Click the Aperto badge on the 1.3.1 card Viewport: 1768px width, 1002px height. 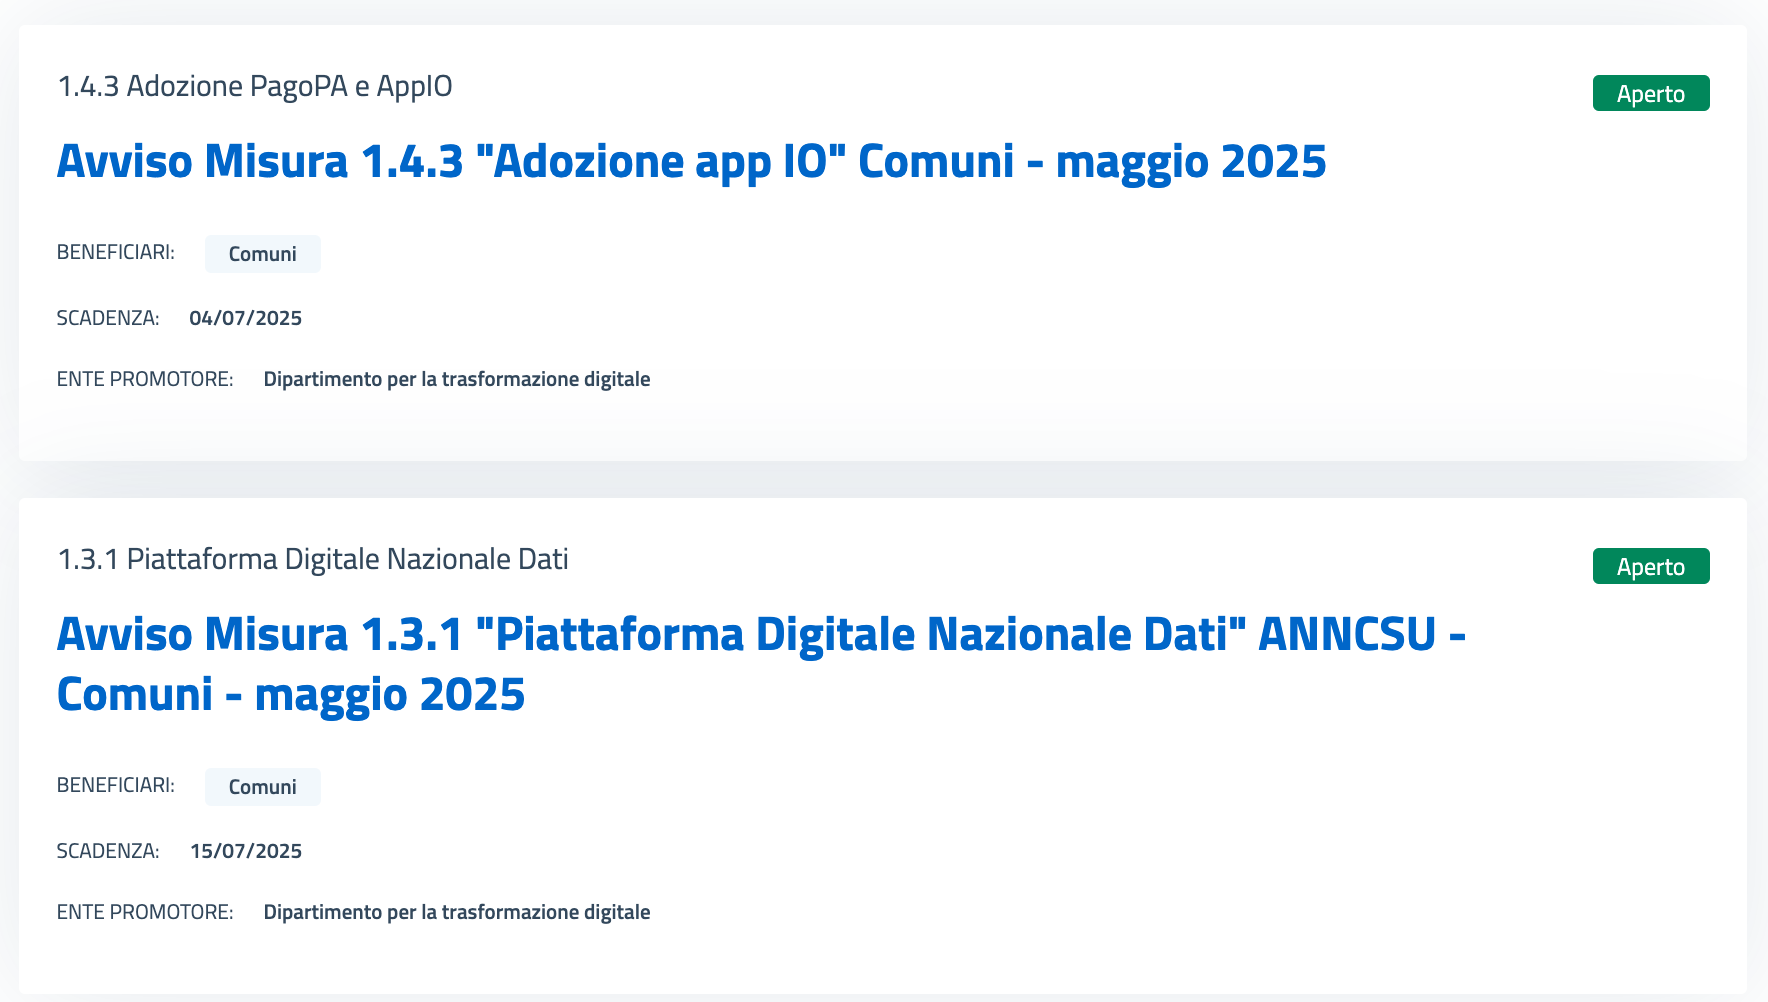coord(1651,566)
